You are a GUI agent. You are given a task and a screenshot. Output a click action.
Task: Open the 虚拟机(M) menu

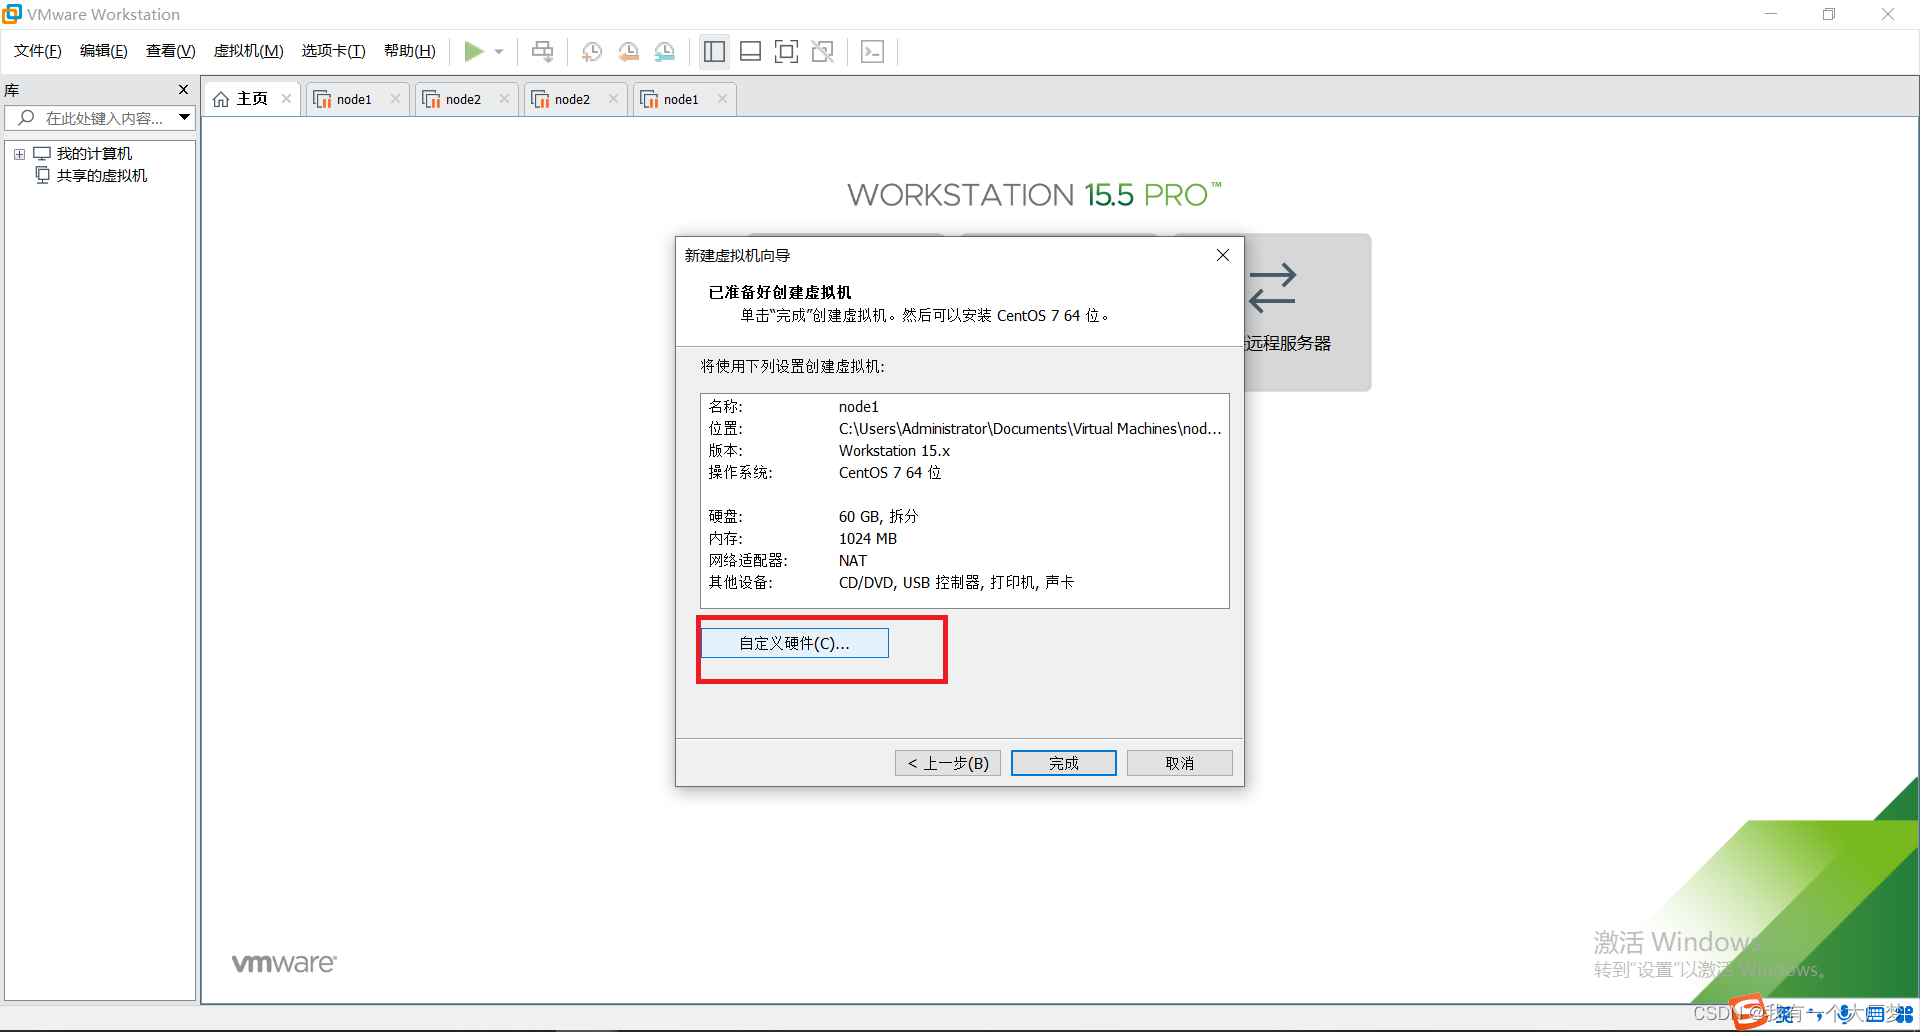(249, 51)
